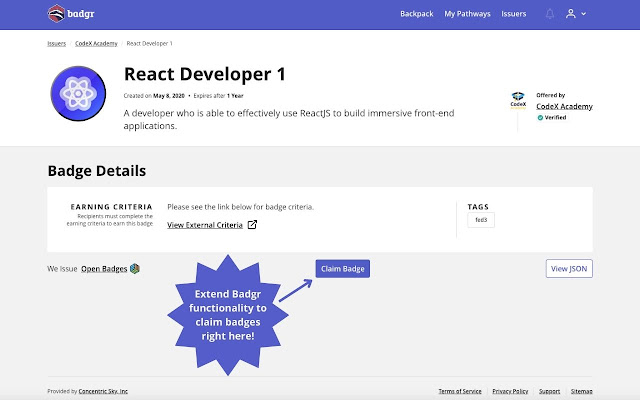
Task: Click the TAGS label
Action: (478, 207)
